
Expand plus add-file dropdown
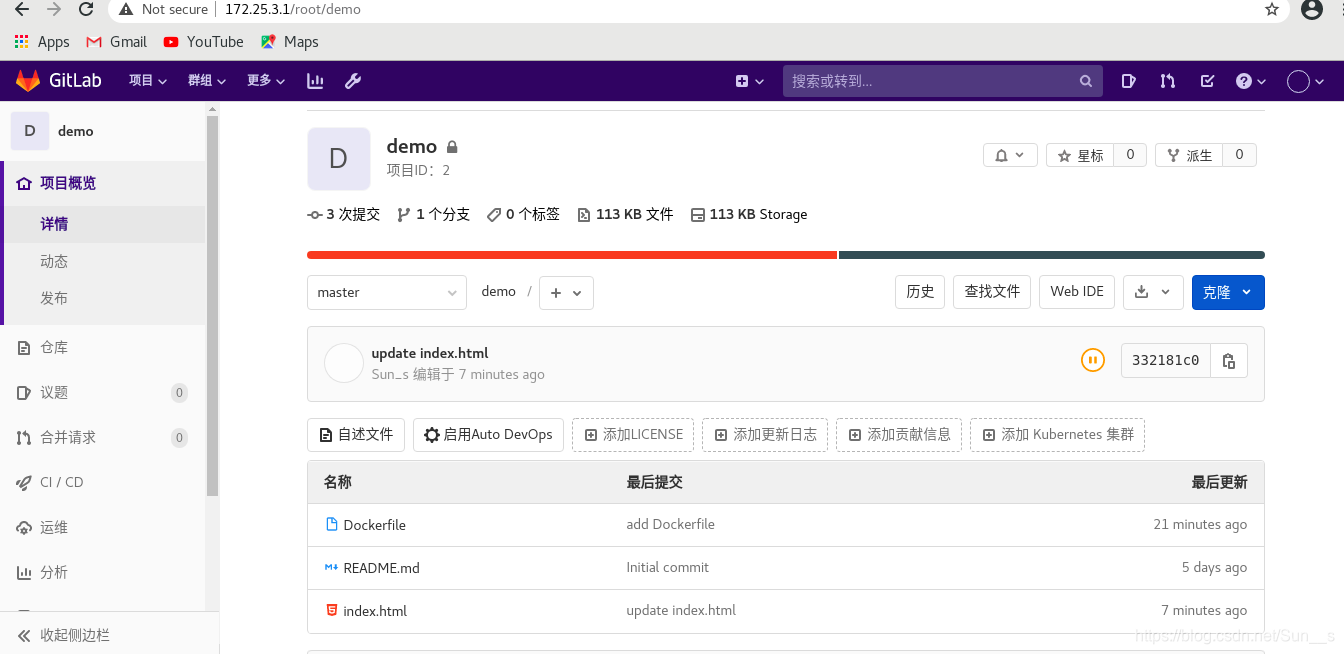coord(566,292)
